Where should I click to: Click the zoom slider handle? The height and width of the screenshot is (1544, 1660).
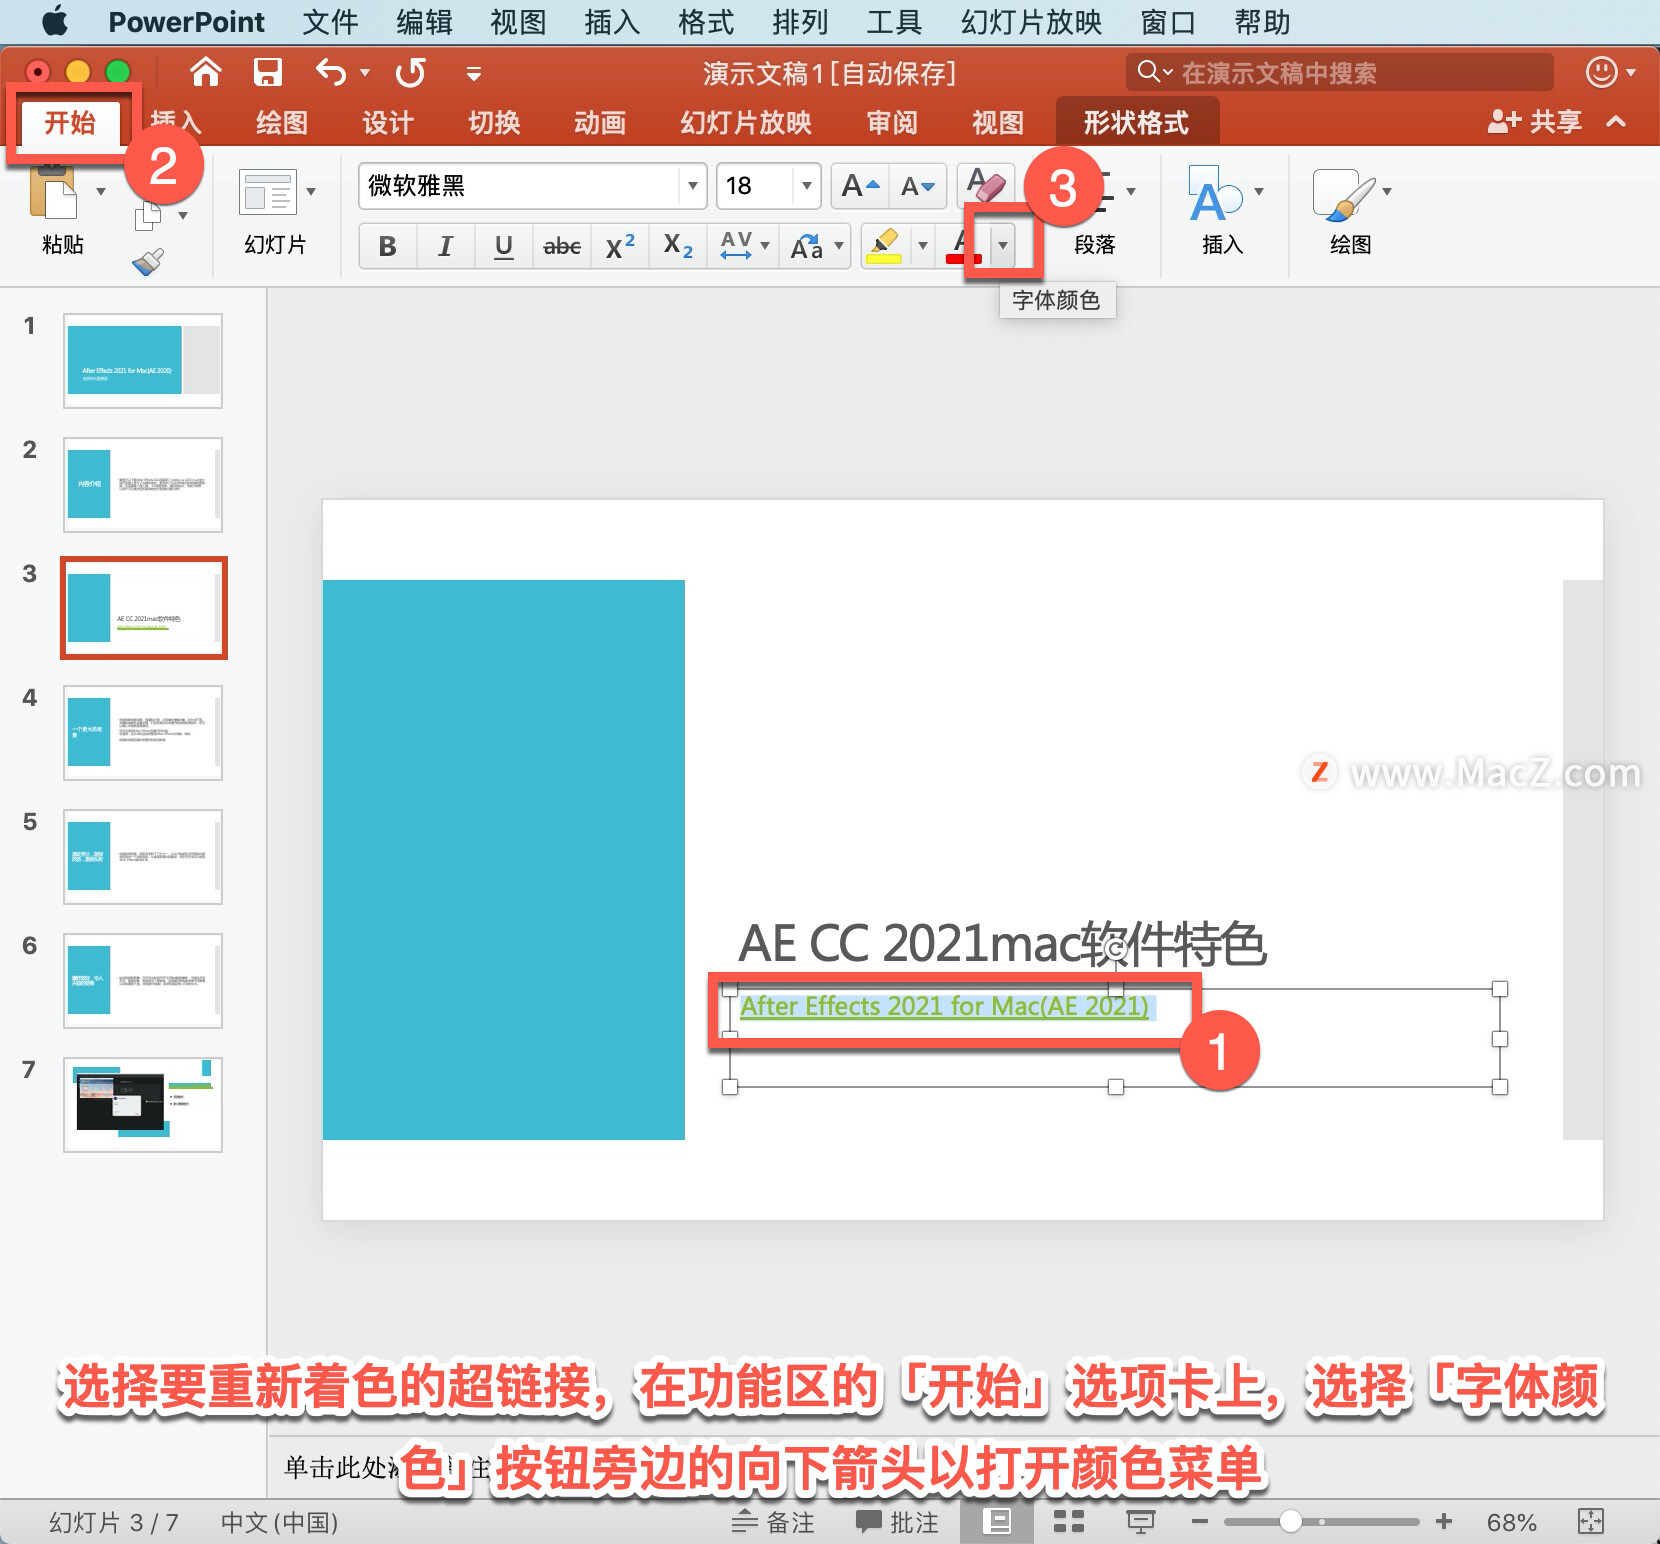[1290, 1522]
